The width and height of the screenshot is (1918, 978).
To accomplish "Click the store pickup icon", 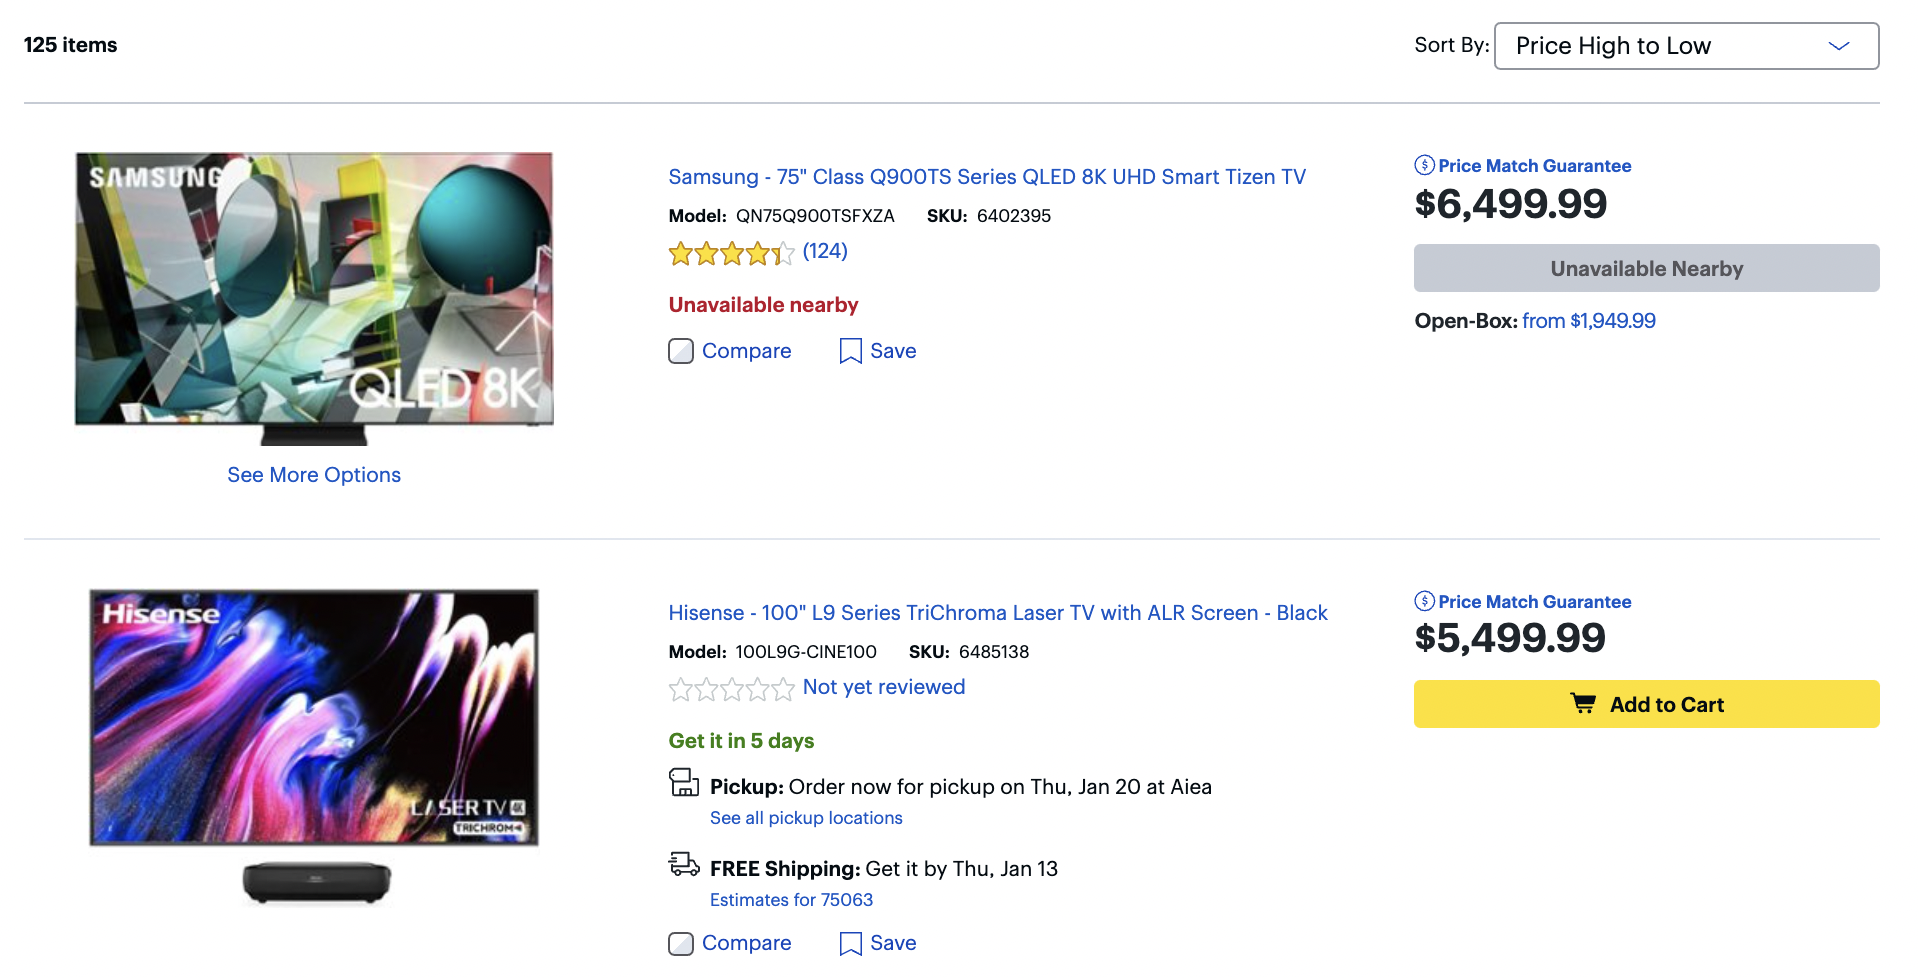I will pyautogui.click(x=684, y=782).
